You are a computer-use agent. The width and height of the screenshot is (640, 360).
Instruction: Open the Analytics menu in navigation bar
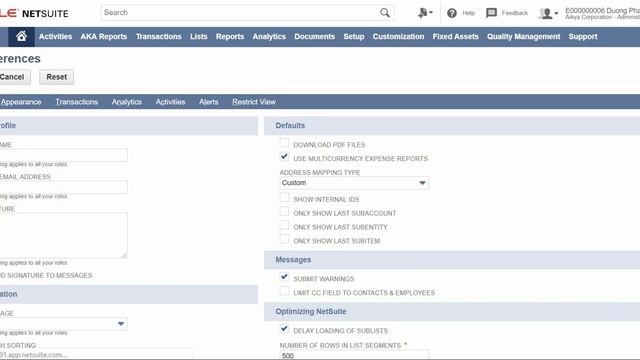coord(269,37)
